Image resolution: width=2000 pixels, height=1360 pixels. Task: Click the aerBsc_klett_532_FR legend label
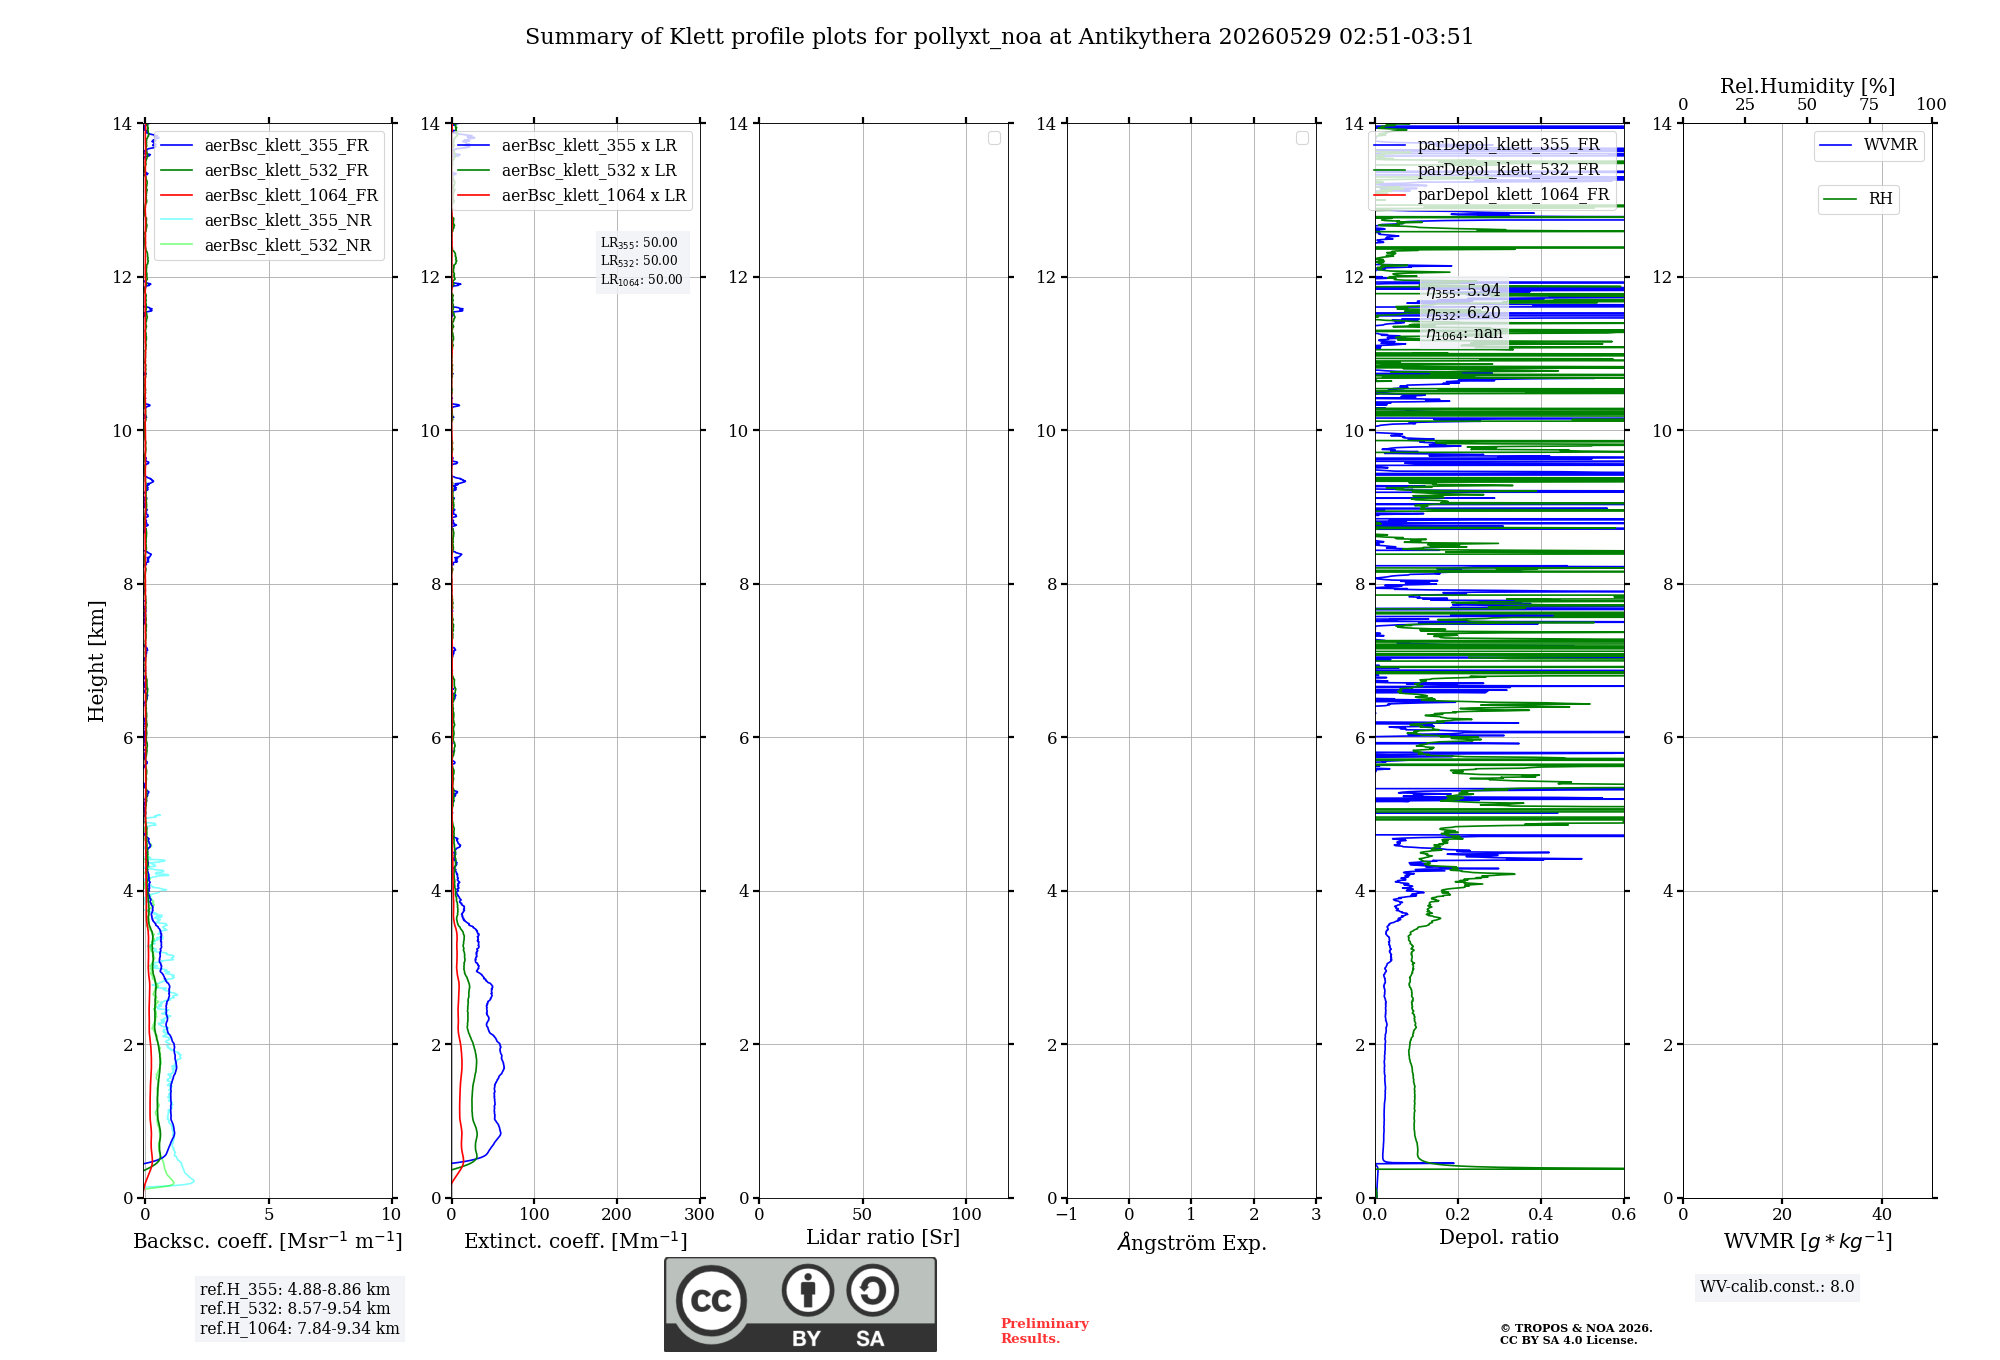pos(286,171)
